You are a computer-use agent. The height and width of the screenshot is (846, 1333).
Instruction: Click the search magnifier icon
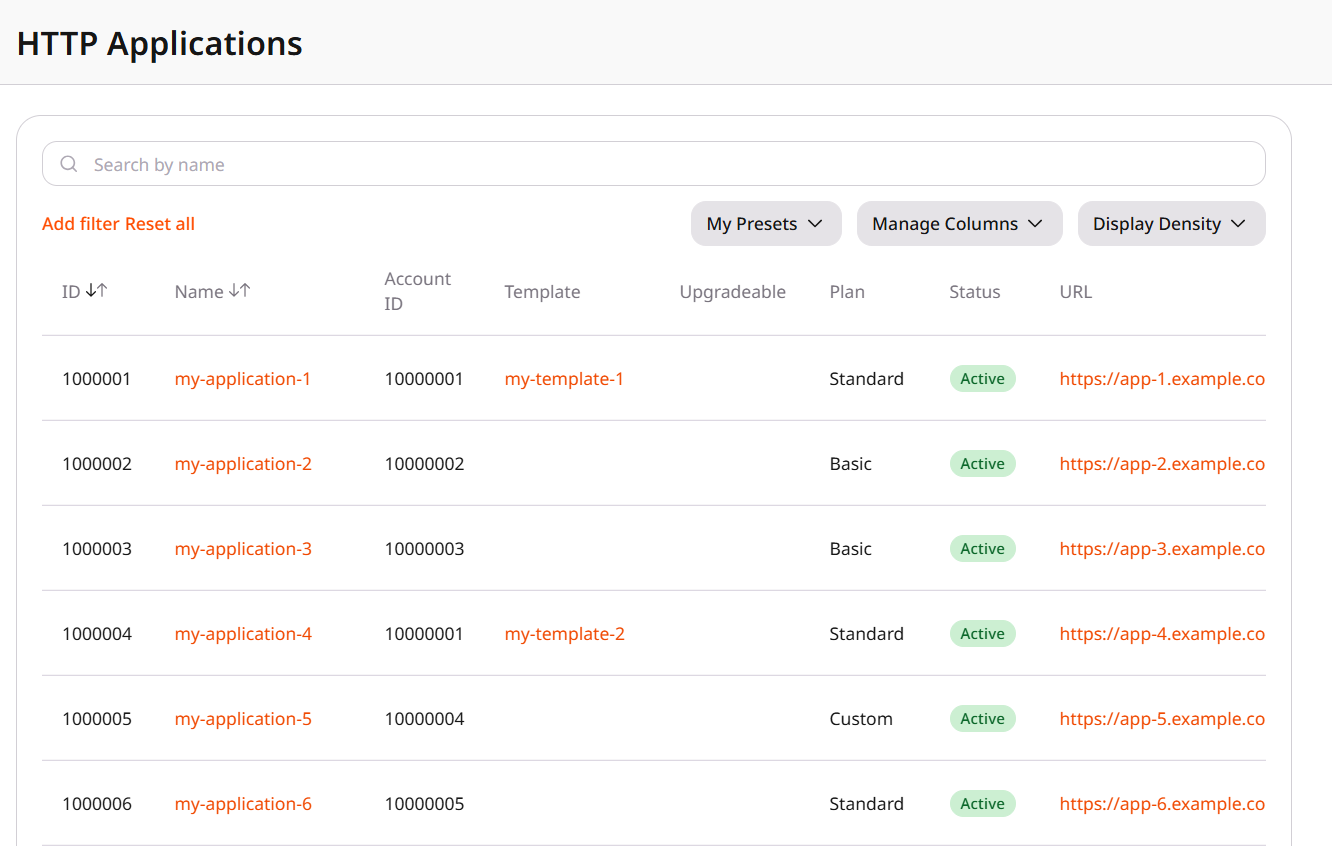coord(69,164)
